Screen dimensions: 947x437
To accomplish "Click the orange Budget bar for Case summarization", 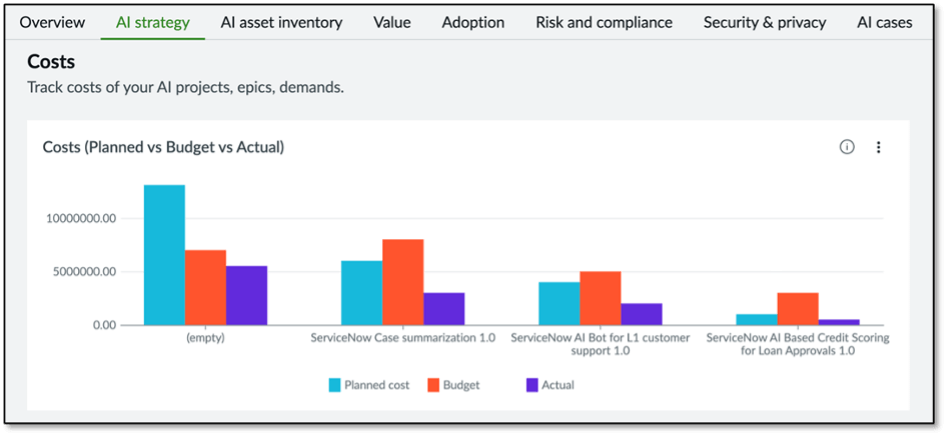I will pyautogui.click(x=403, y=282).
